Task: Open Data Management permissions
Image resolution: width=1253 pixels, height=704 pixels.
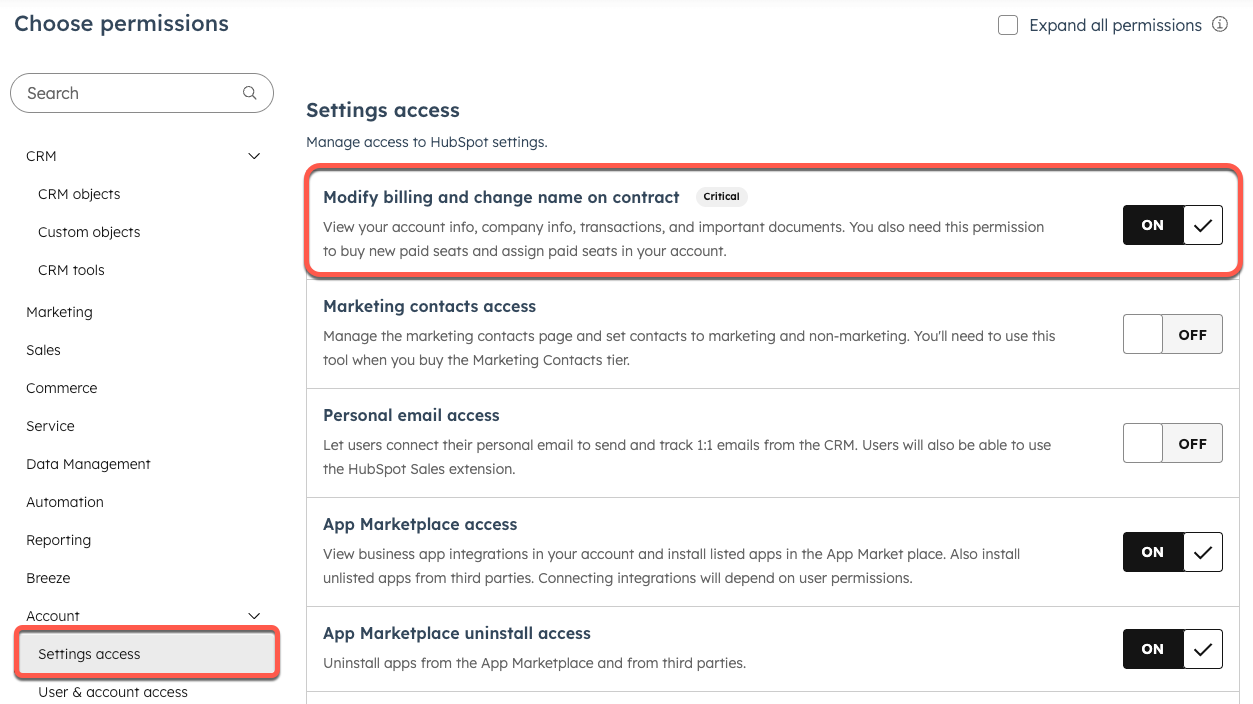Action: 88,464
